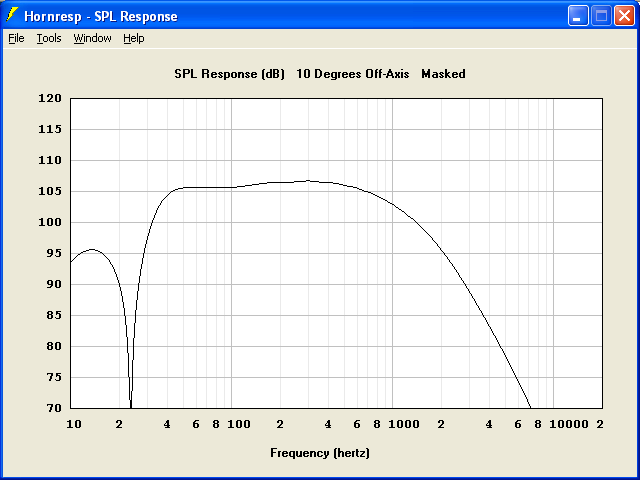
Task: Click the 'Masked' label in chart title
Action: coord(443,74)
